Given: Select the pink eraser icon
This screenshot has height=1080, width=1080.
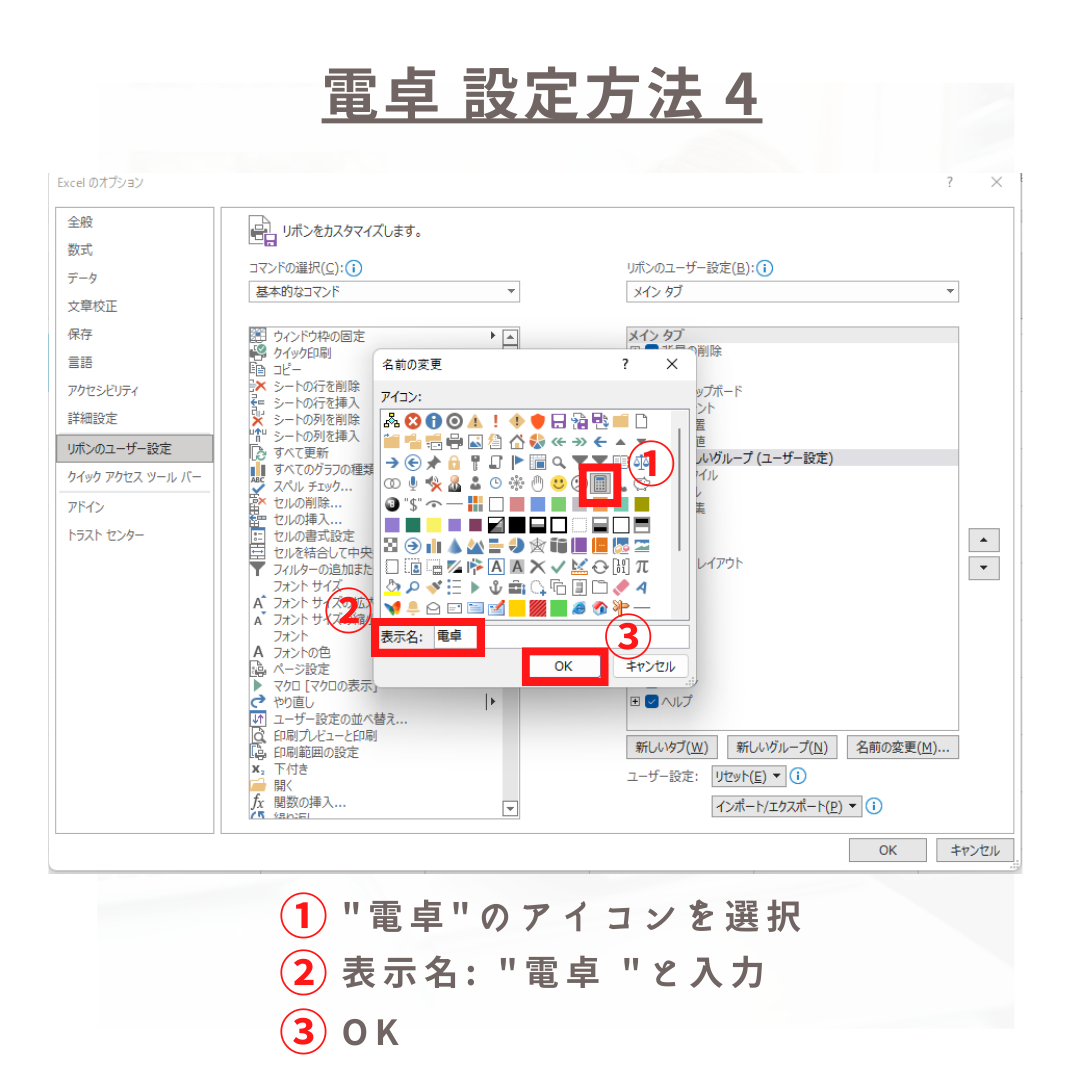Looking at the screenshot, I should coord(621,588).
